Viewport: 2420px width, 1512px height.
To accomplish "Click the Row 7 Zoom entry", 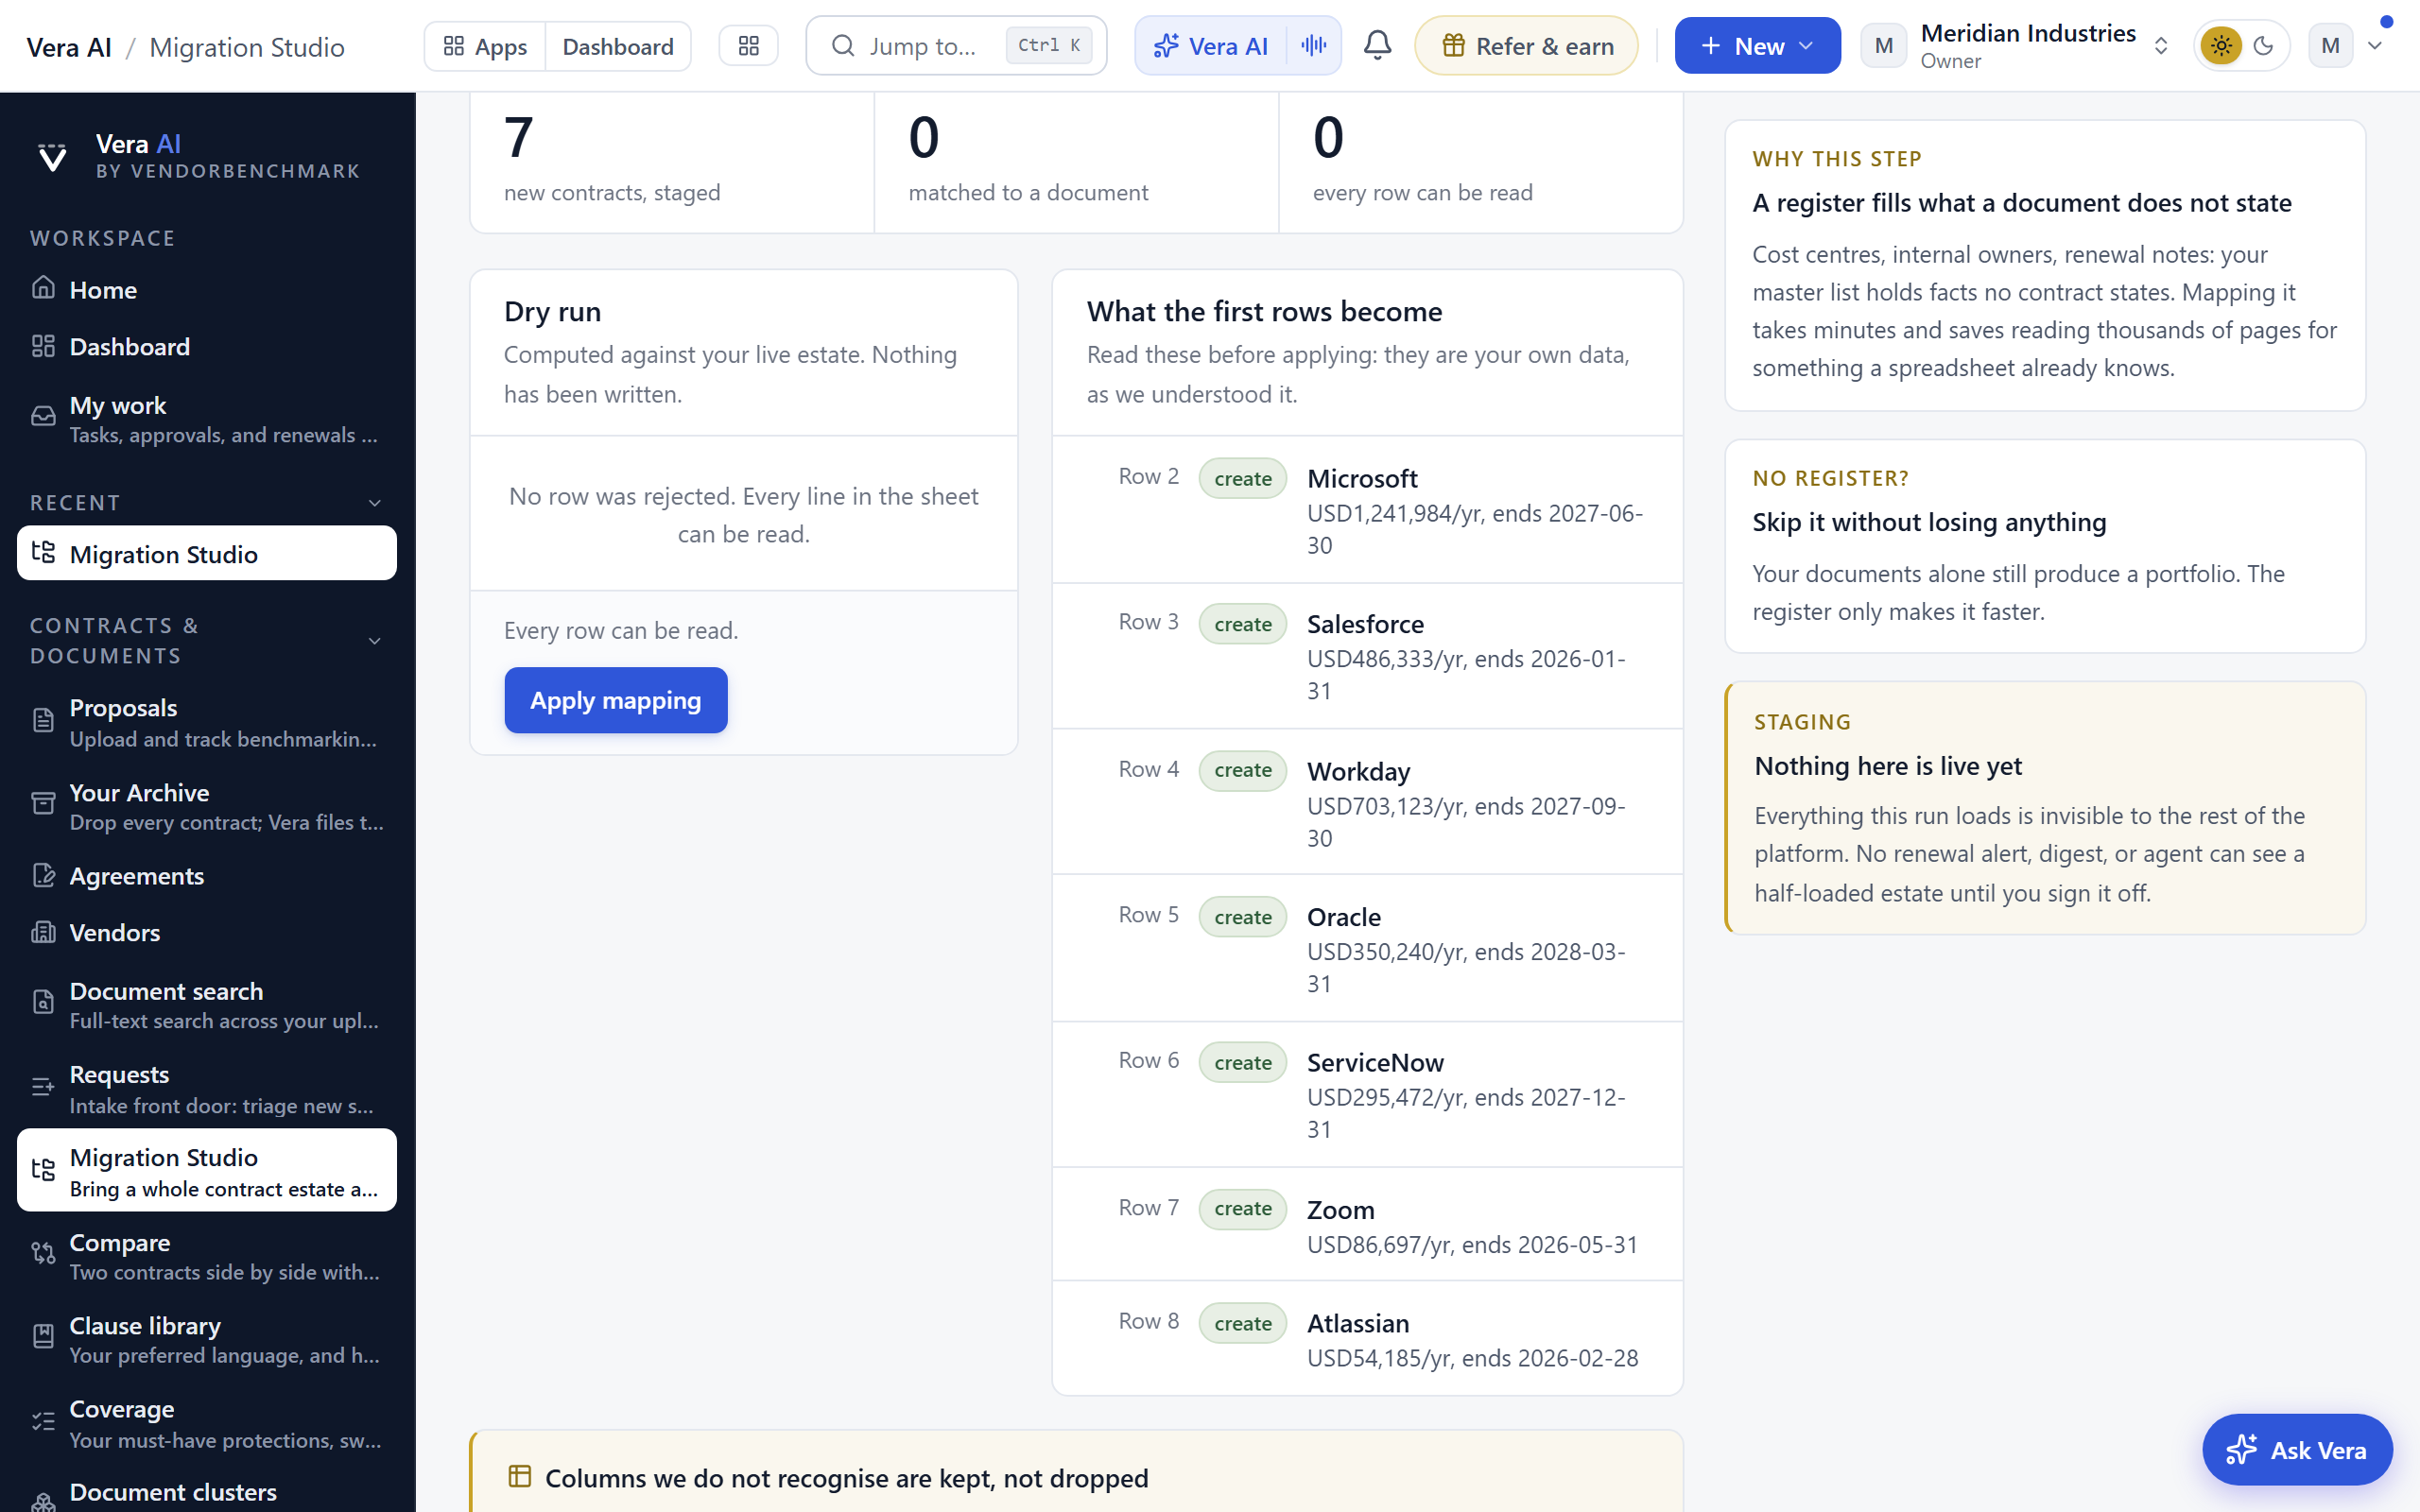I will coord(1367,1224).
